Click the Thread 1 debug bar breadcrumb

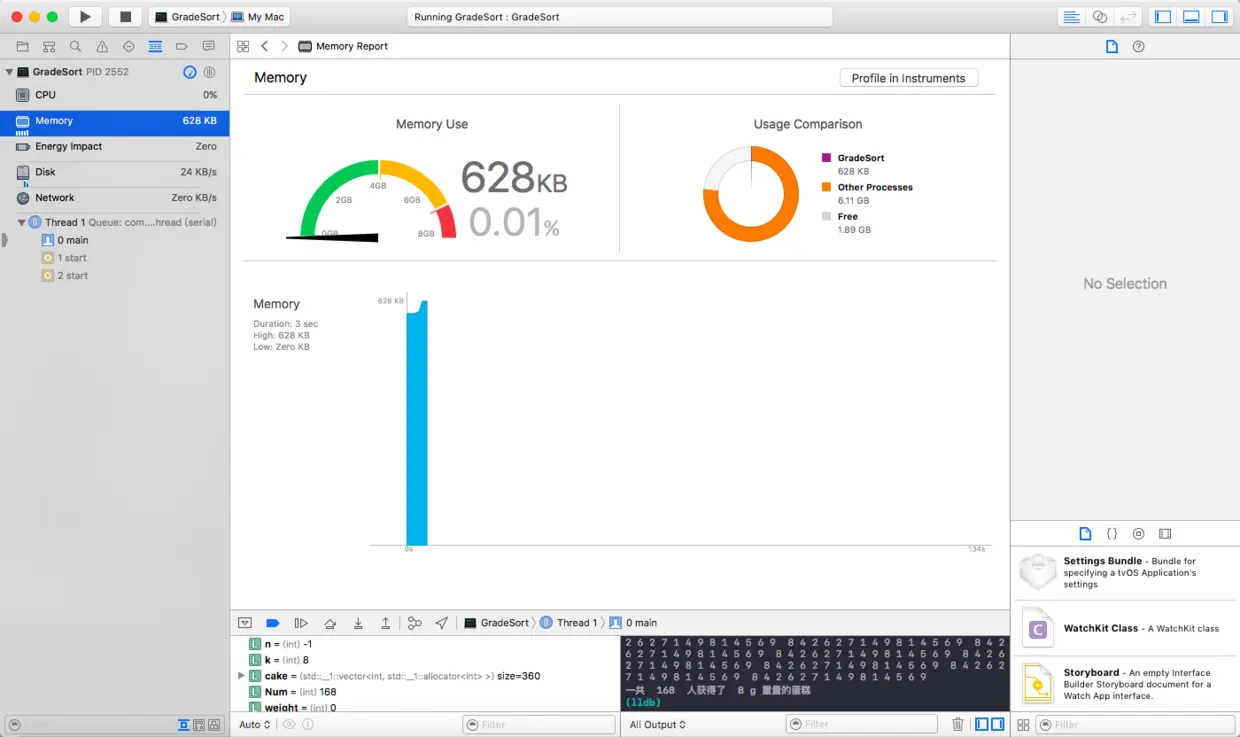[568, 623]
